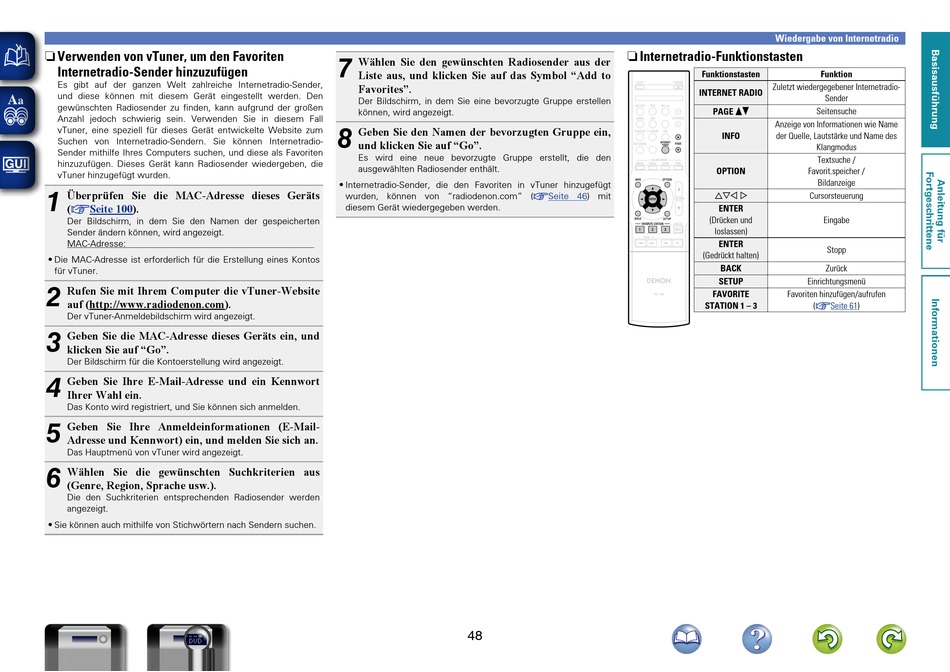Click the green forward arrow icon

click(x=891, y=639)
